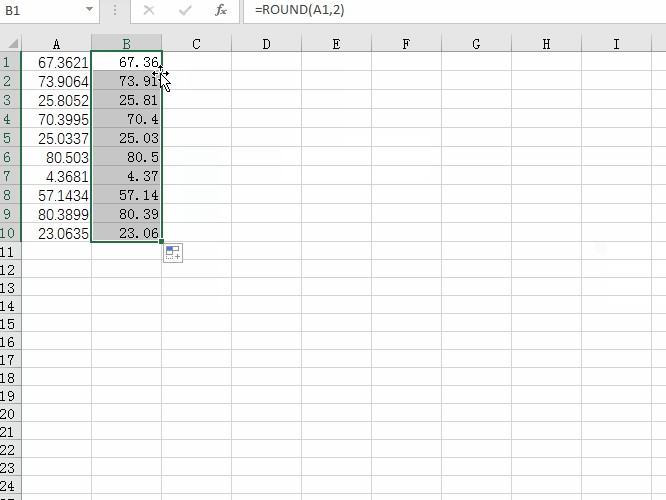The image size is (666, 500).
Task: Select row 2 header
Action: [10, 81]
